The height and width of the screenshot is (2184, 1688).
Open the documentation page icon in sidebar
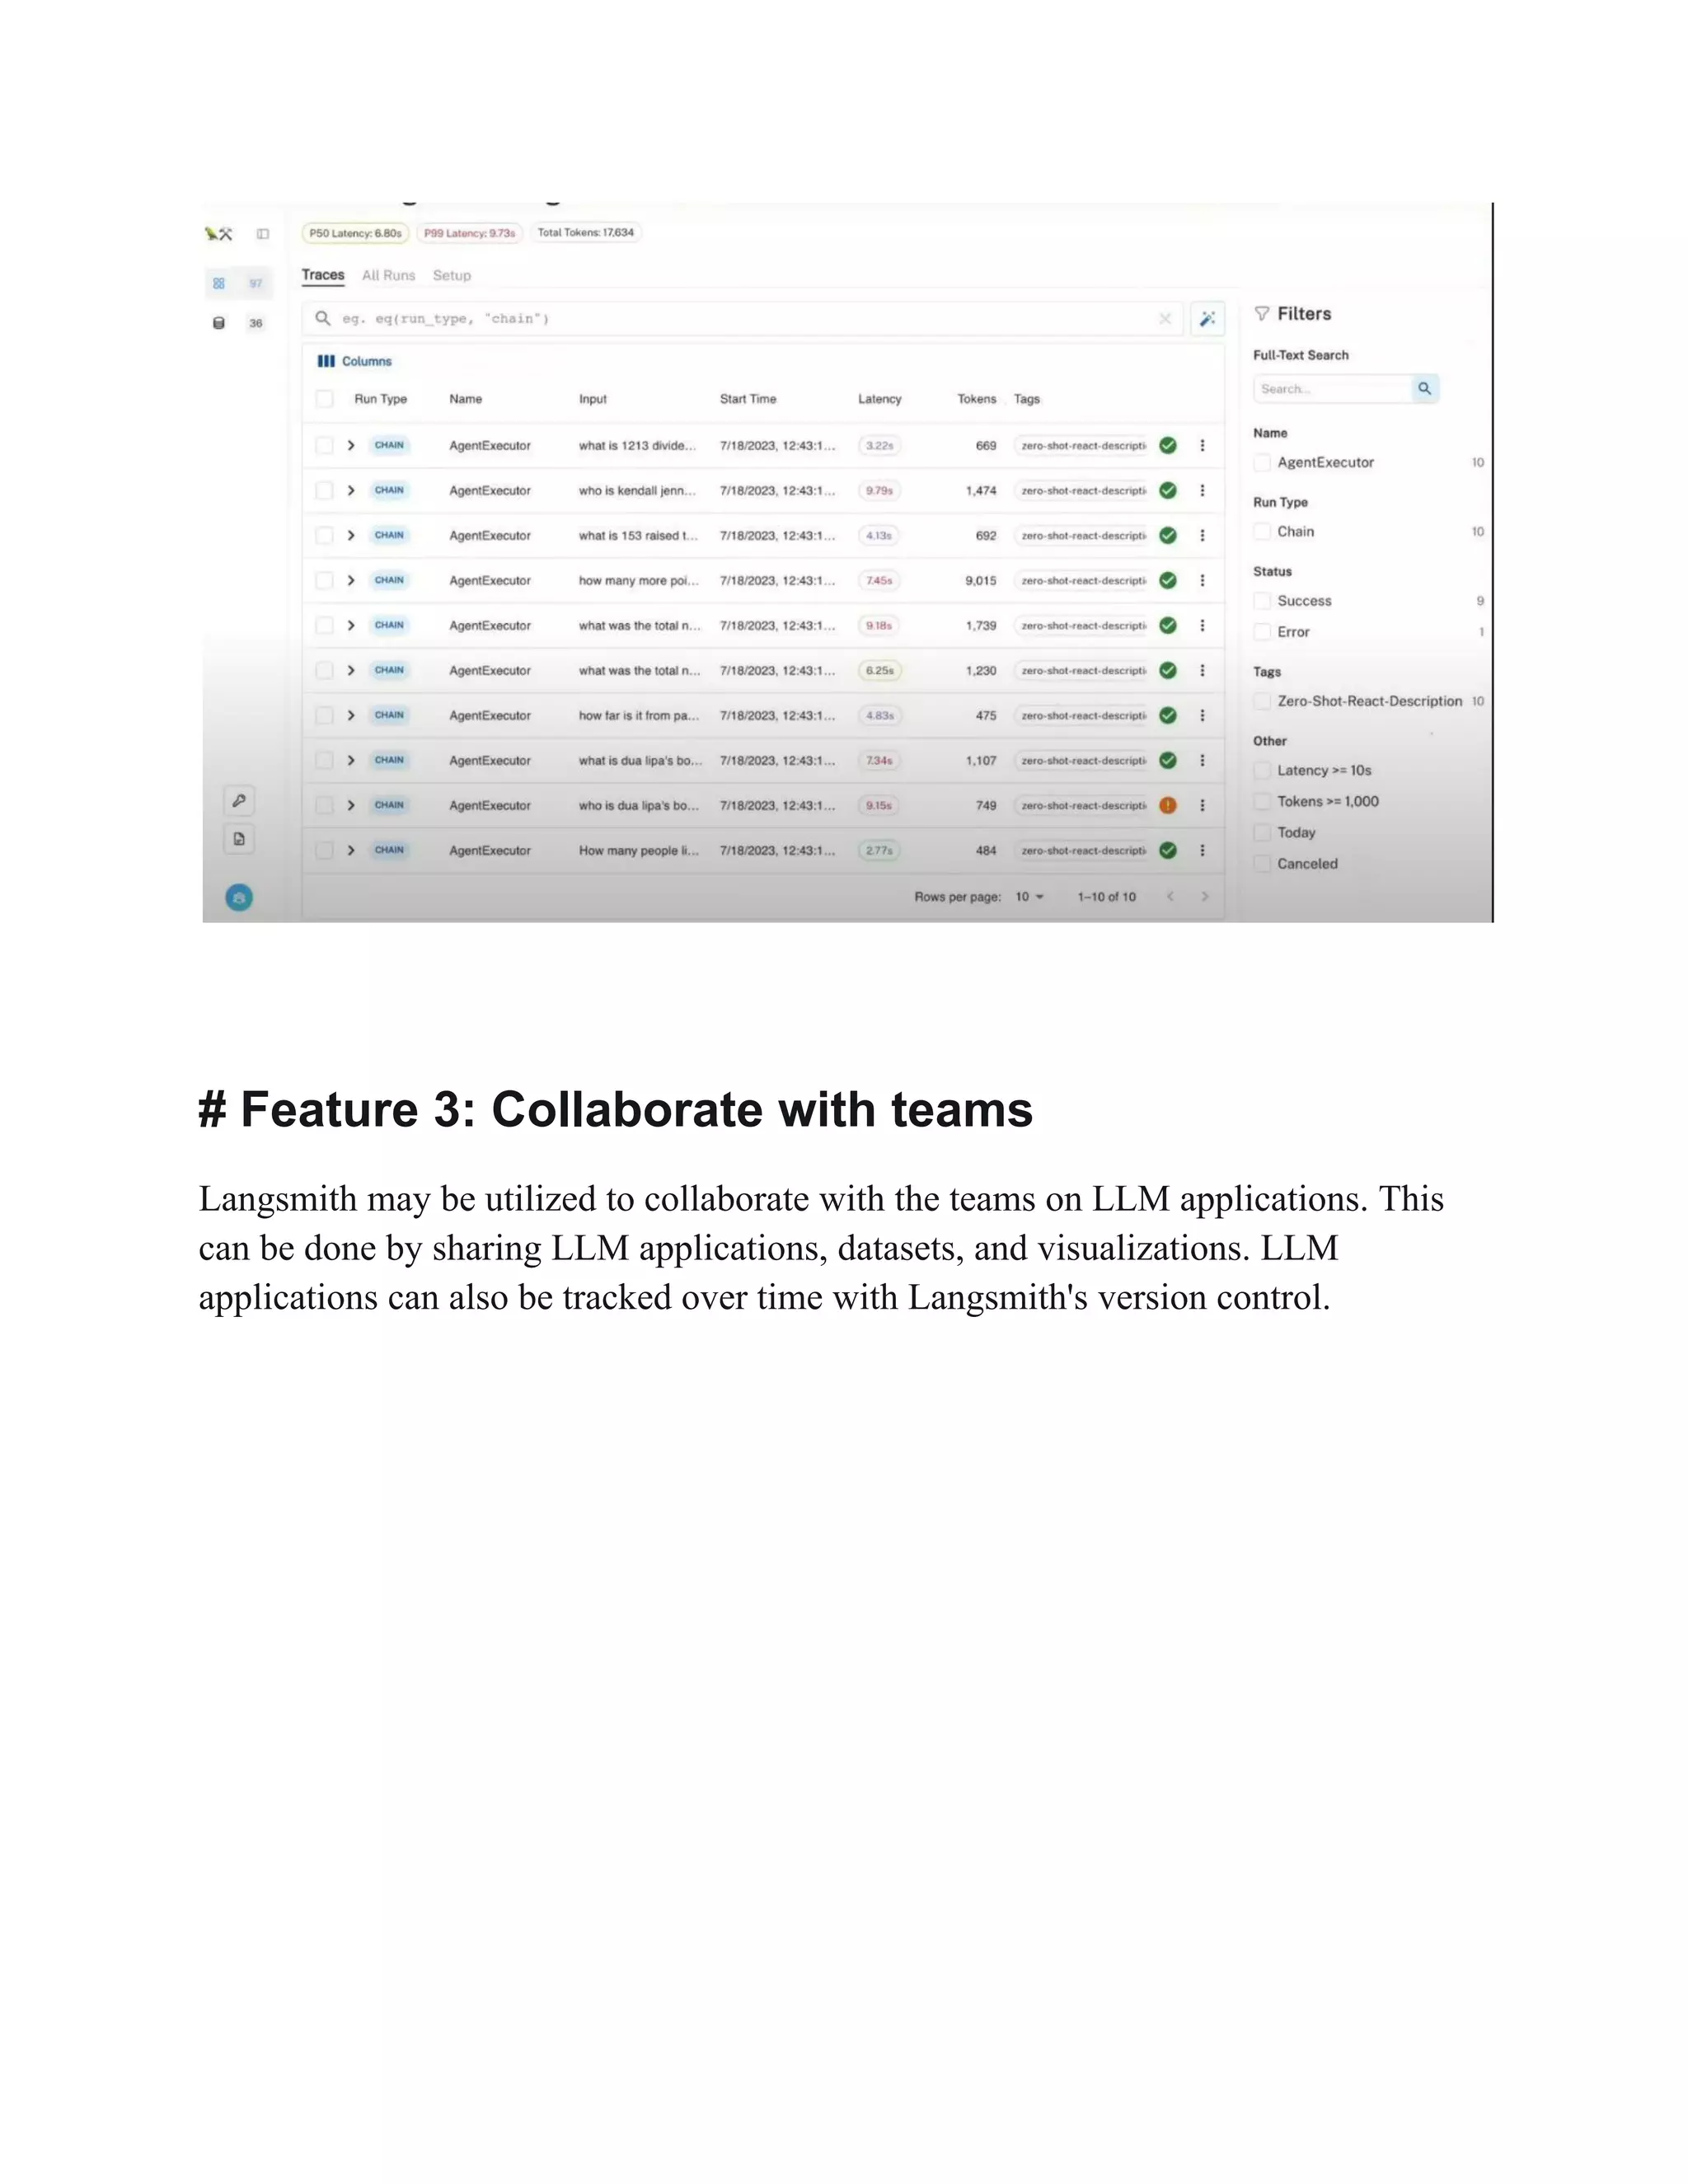239,839
